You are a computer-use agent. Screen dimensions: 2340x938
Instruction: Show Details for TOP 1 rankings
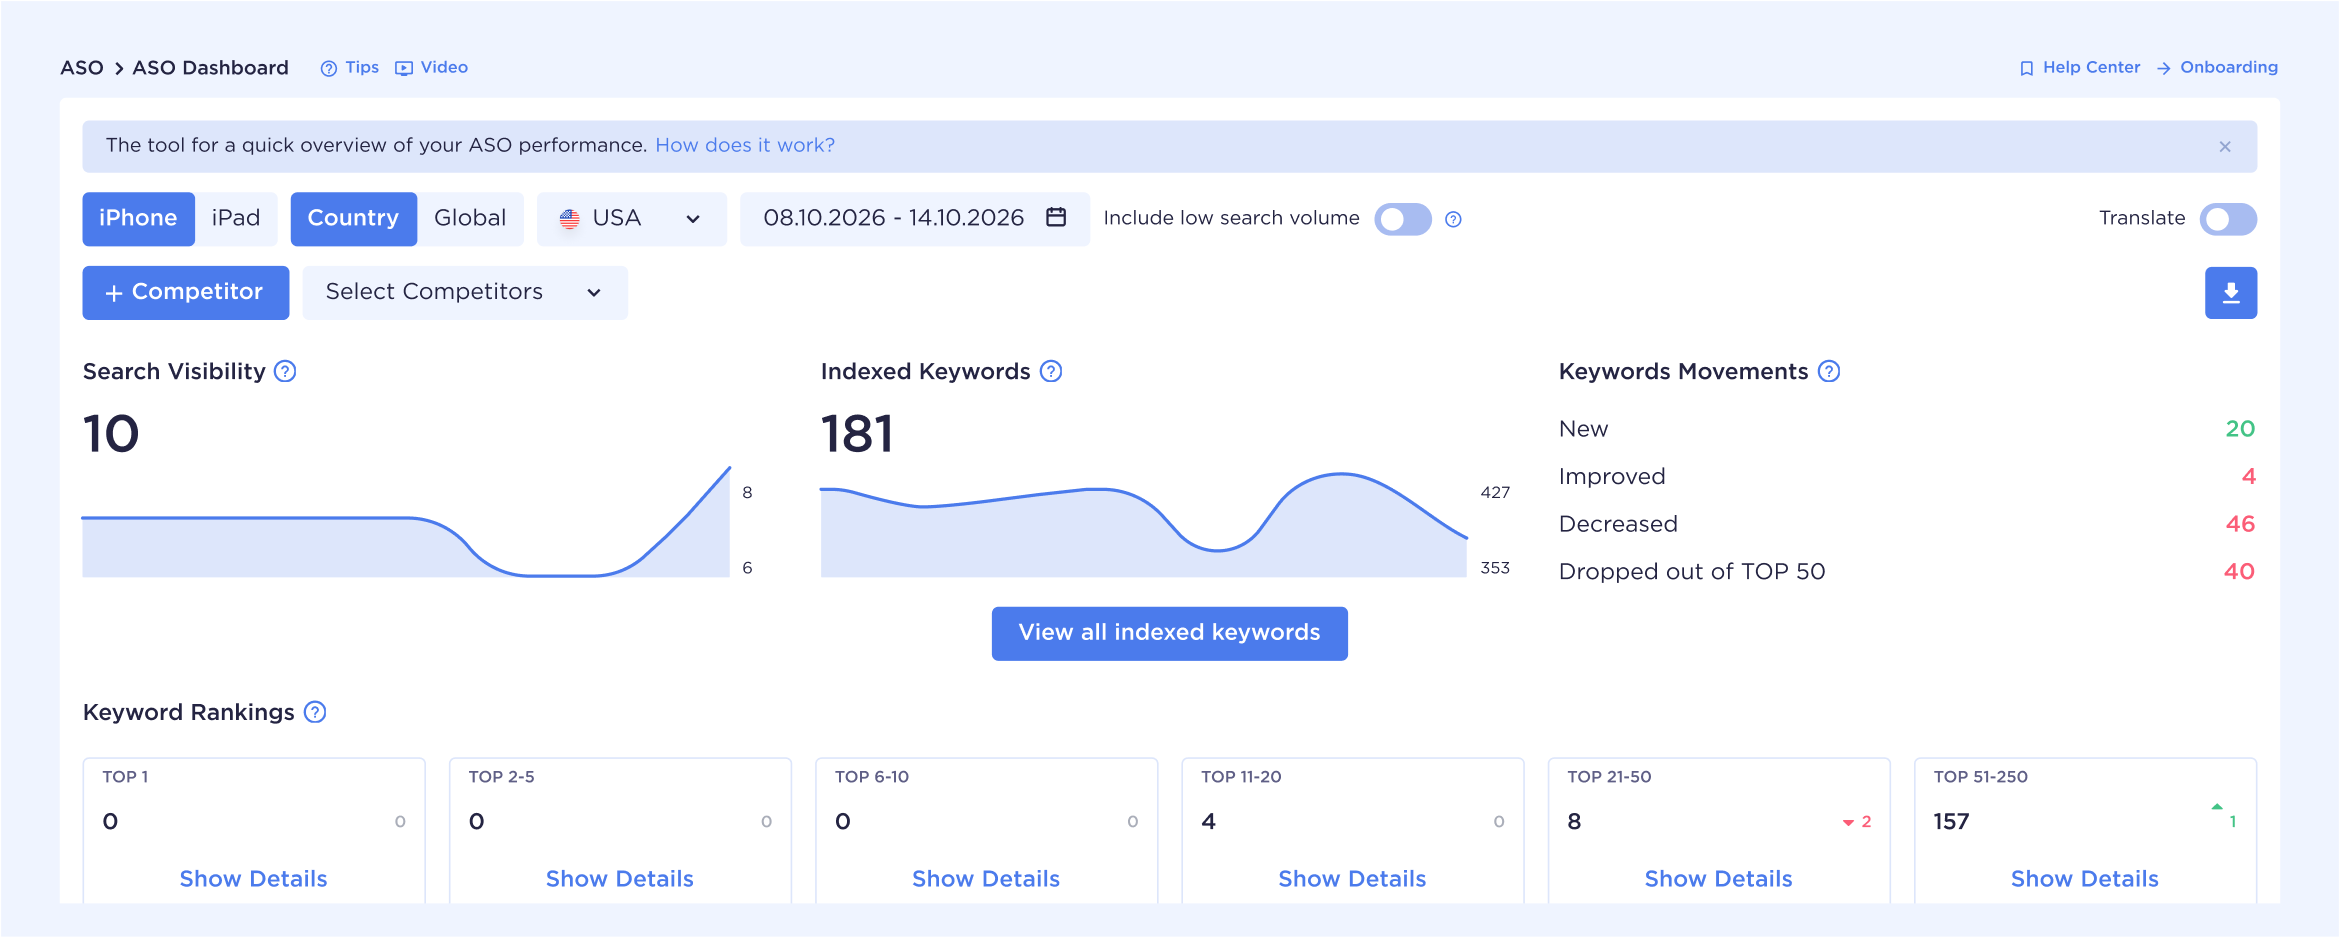click(x=253, y=879)
